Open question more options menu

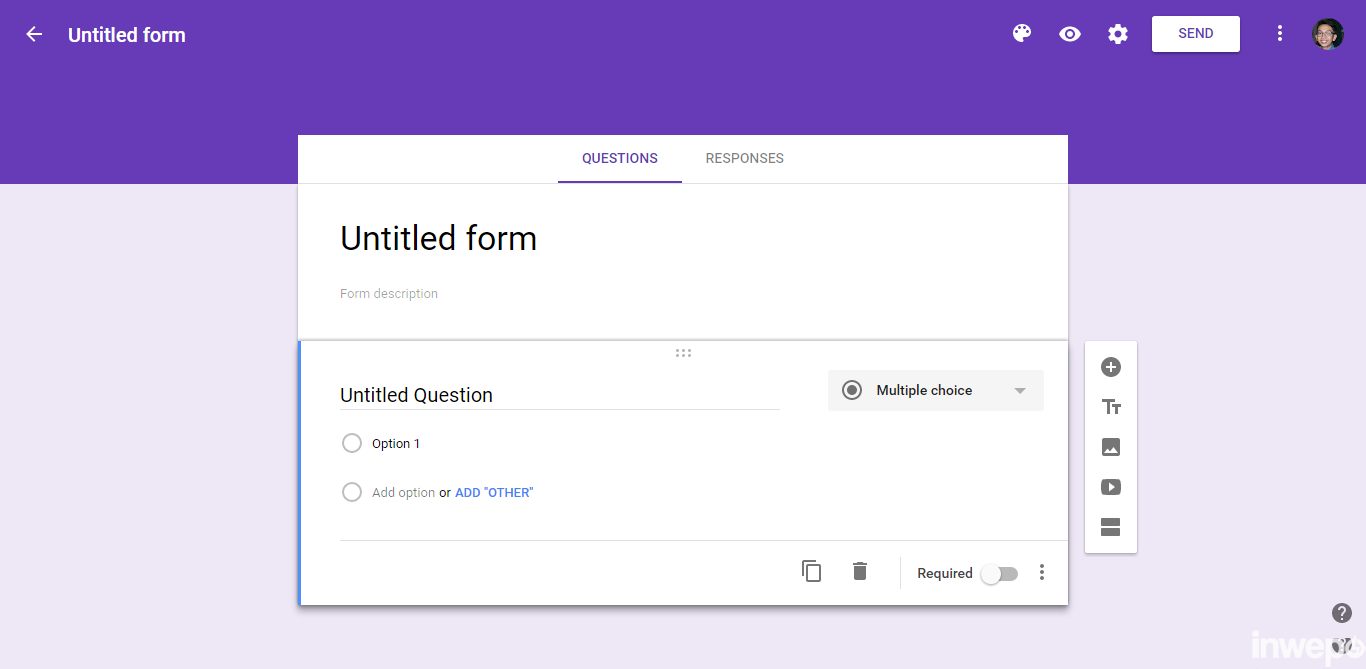(x=1042, y=572)
